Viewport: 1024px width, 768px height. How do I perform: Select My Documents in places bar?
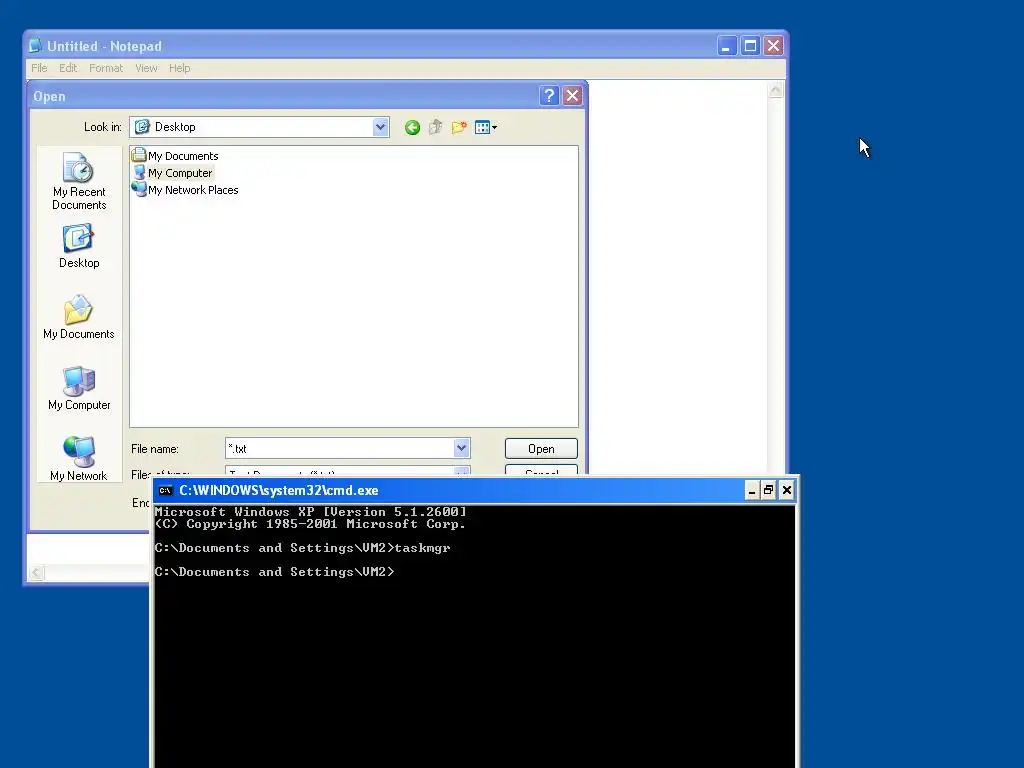coord(79,317)
